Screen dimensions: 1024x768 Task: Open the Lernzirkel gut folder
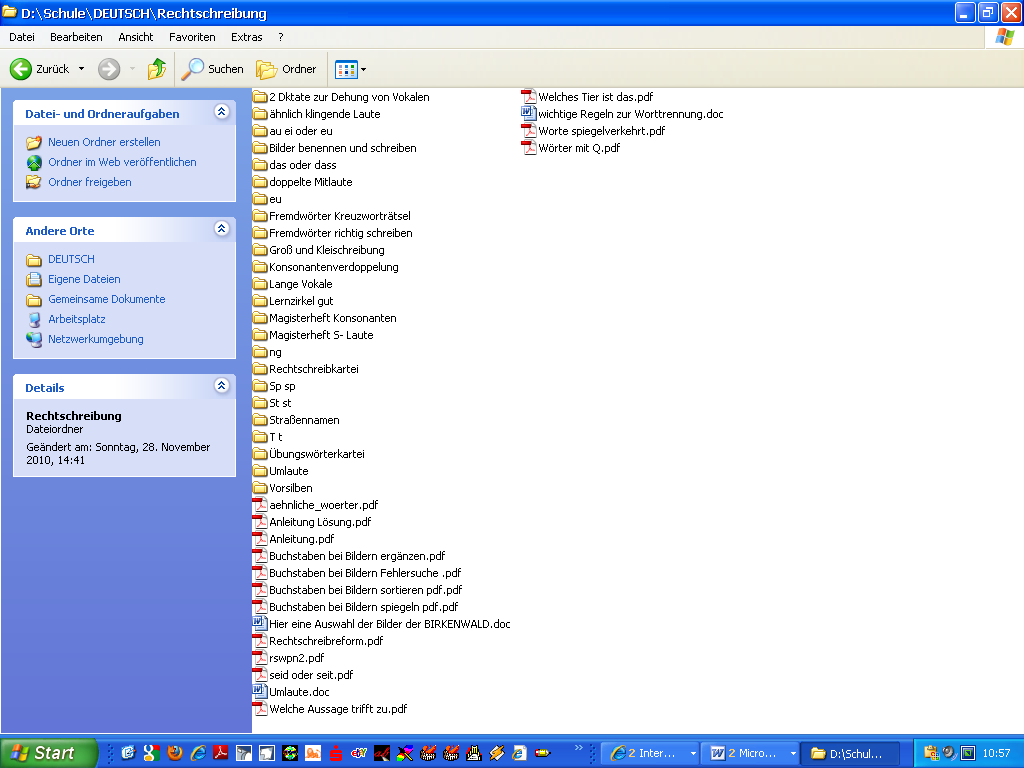(300, 301)
